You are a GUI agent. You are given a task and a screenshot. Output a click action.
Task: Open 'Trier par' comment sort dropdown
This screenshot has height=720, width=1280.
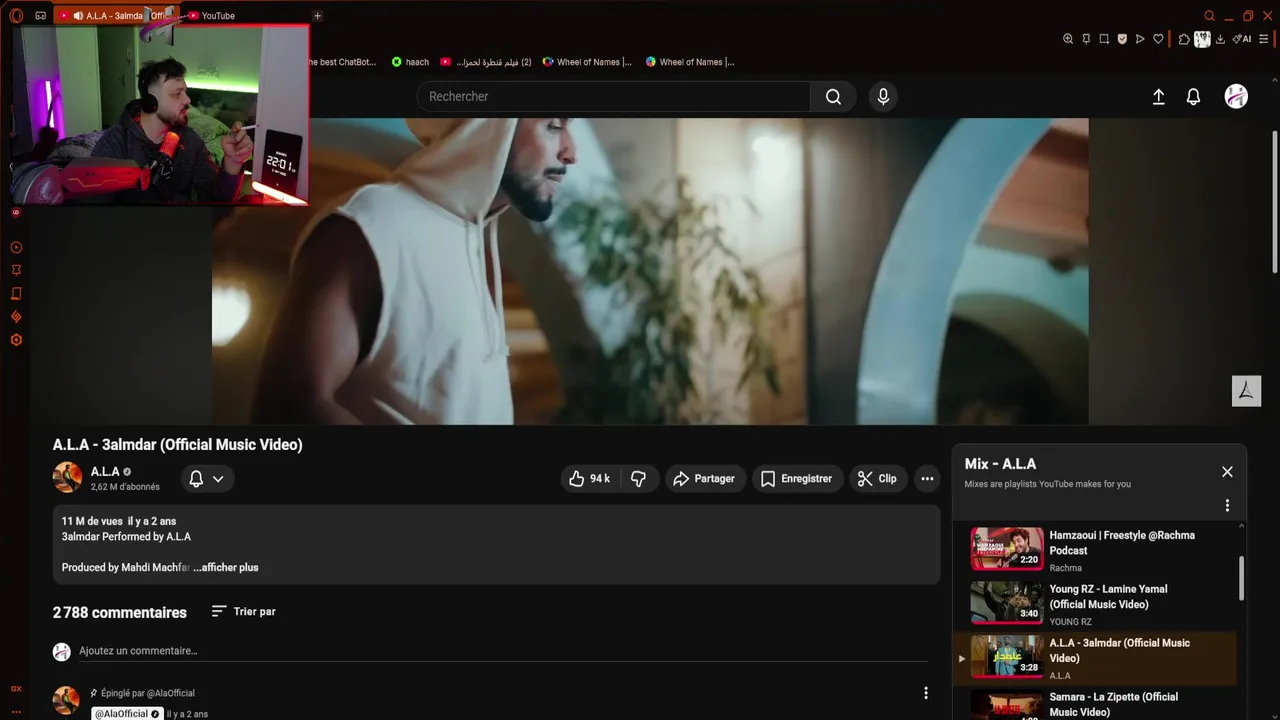point(243,611)
